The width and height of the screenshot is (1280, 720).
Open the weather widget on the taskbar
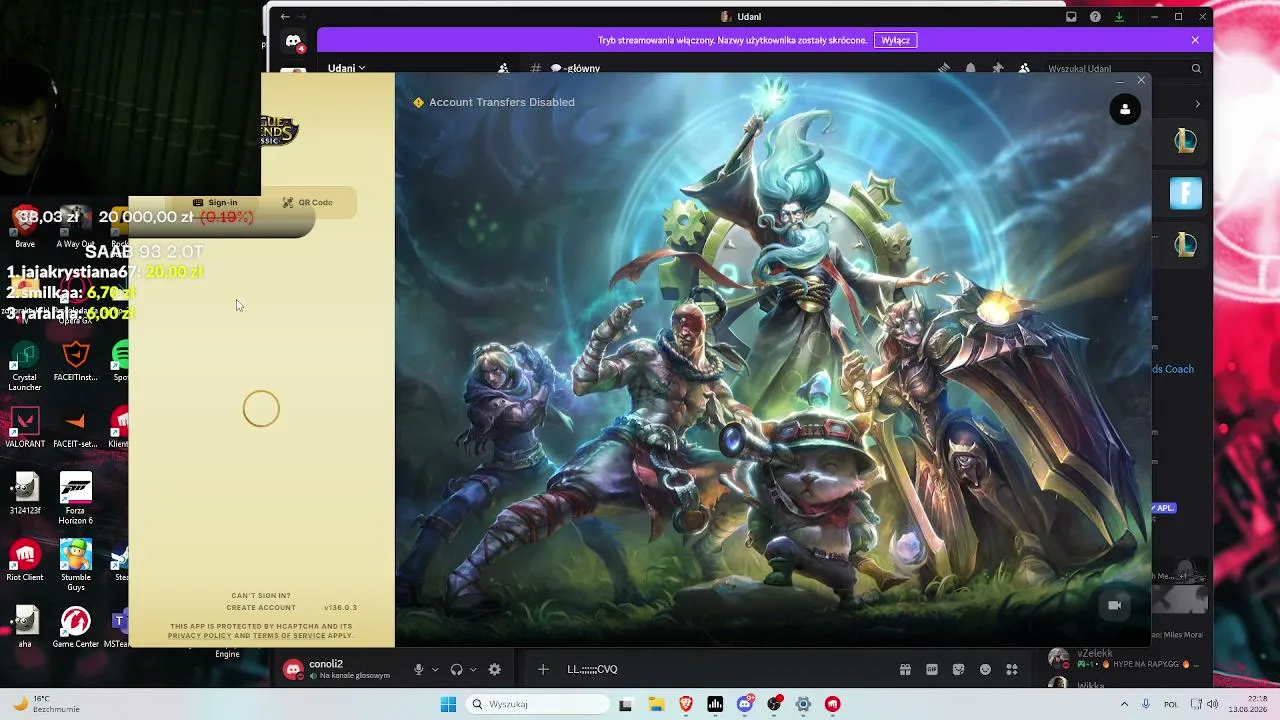tap(44, 704)
